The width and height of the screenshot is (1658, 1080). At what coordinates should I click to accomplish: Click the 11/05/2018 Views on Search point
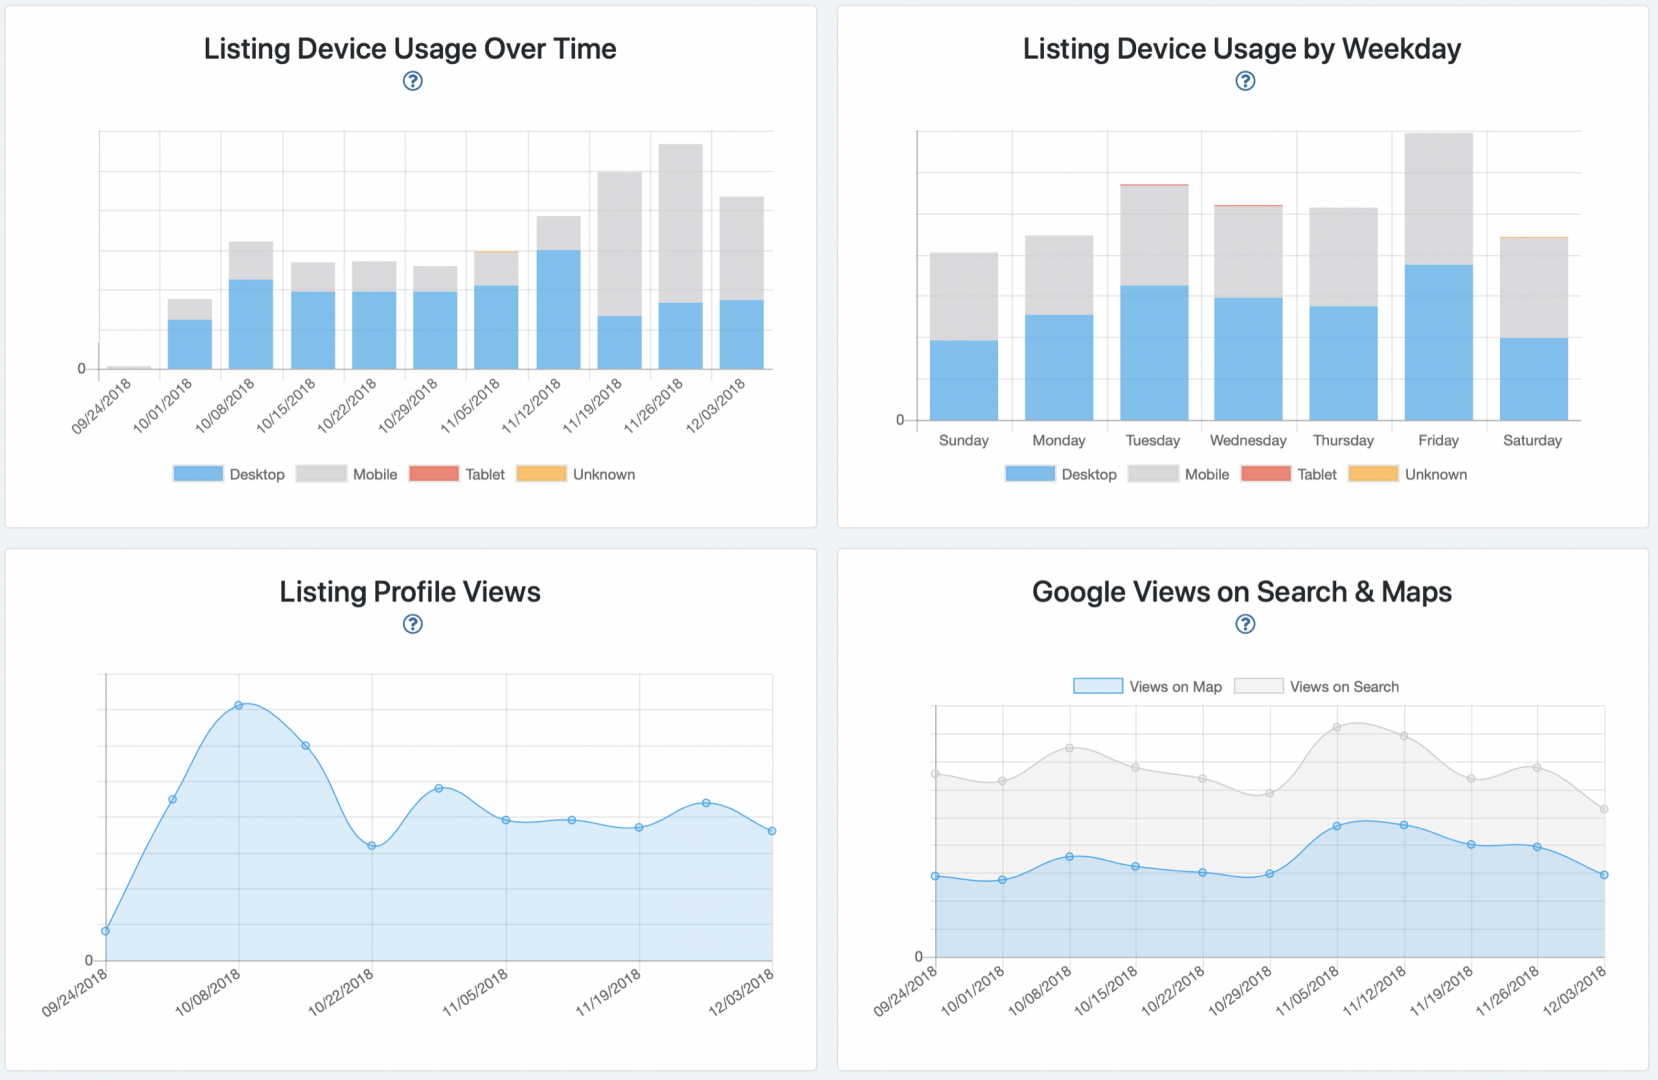click(1337, 727)
